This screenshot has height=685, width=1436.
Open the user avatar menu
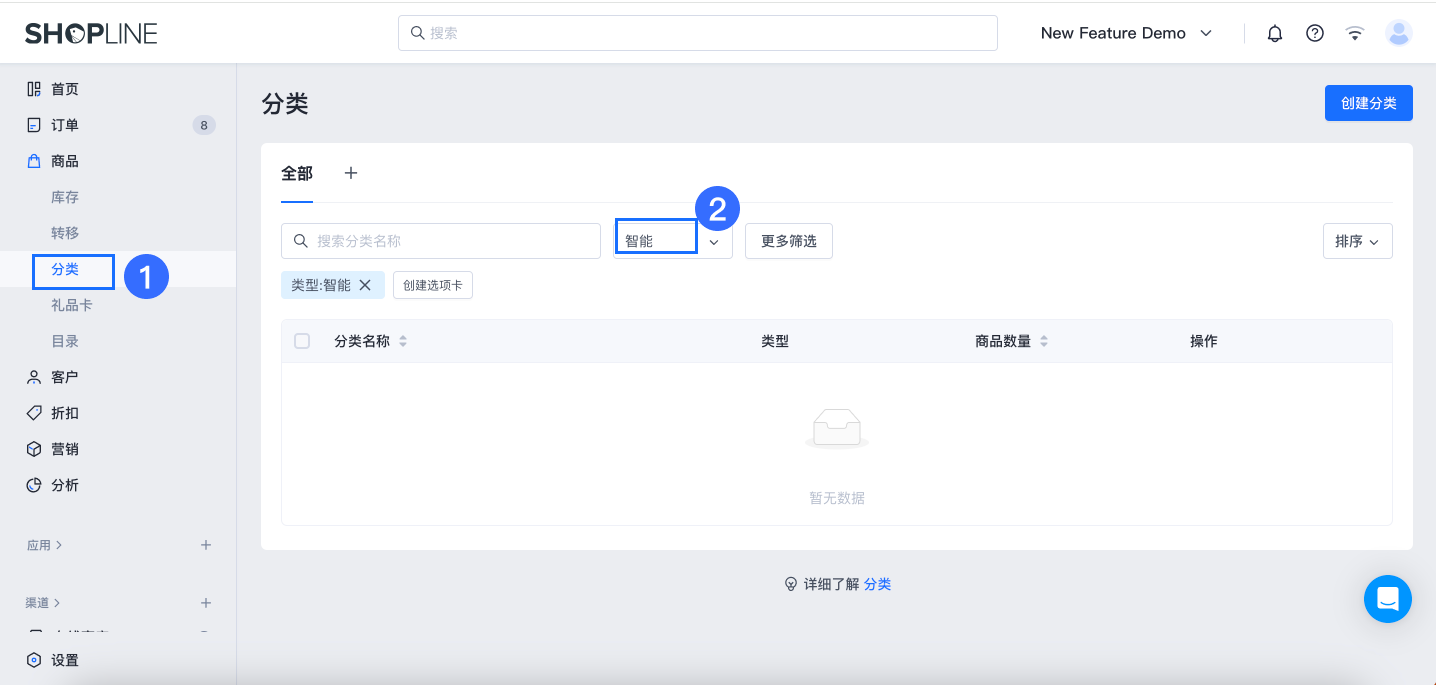click(1399, 33)
